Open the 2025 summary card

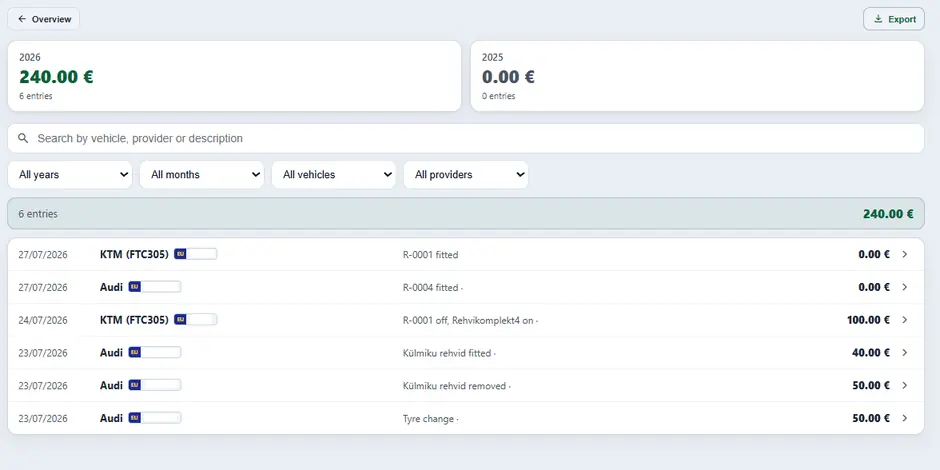[x=697, y=76]
